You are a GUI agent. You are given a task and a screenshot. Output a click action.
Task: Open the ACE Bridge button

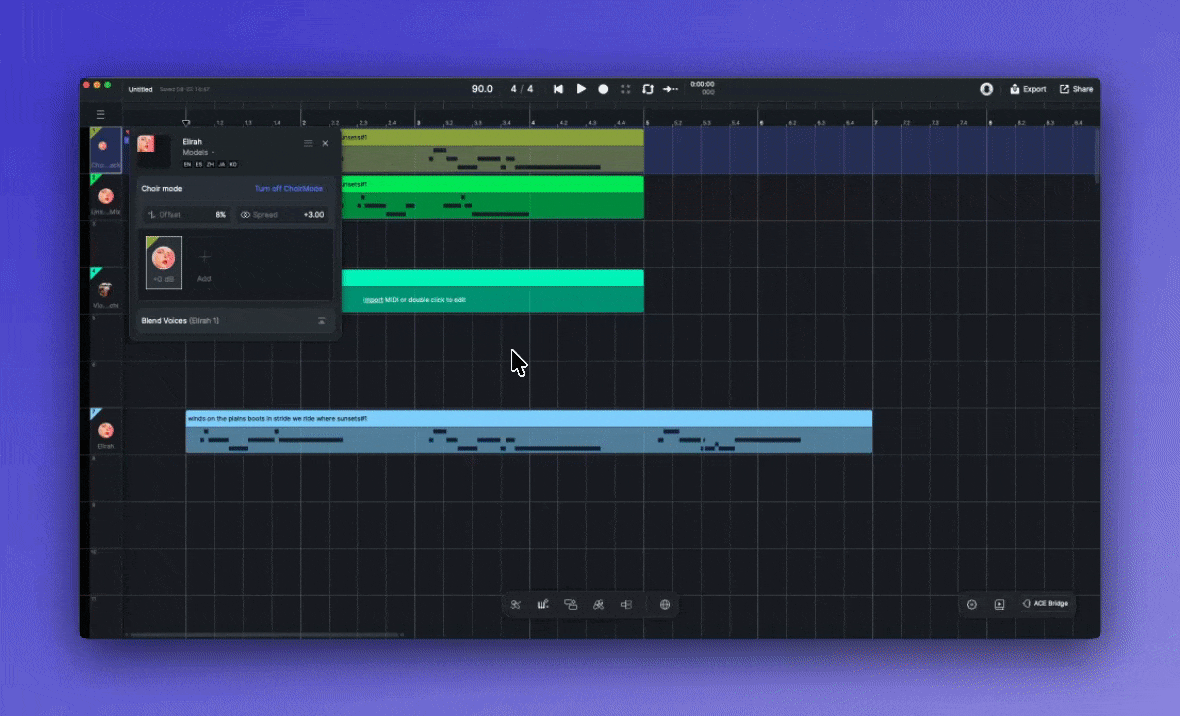tap(1045, 604)
